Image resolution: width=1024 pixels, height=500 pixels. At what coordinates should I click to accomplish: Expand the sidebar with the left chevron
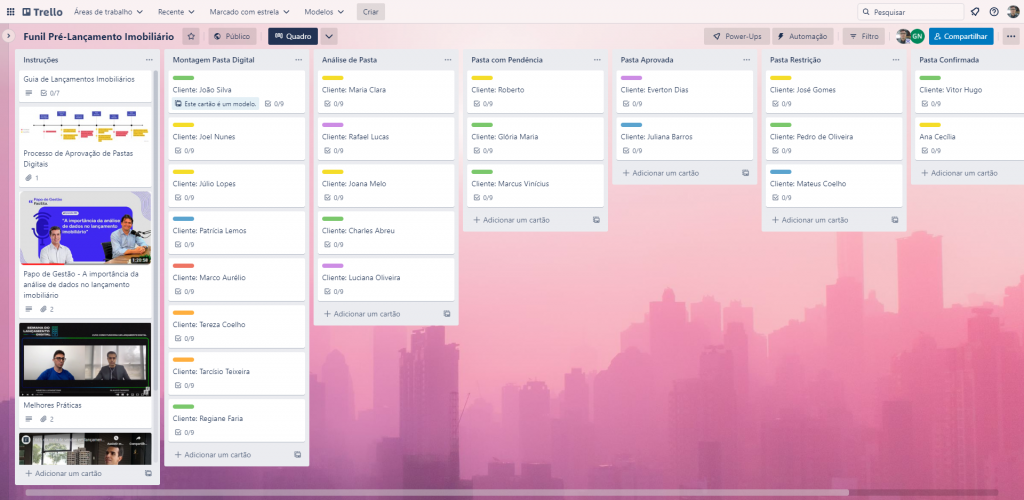(8, 36)
